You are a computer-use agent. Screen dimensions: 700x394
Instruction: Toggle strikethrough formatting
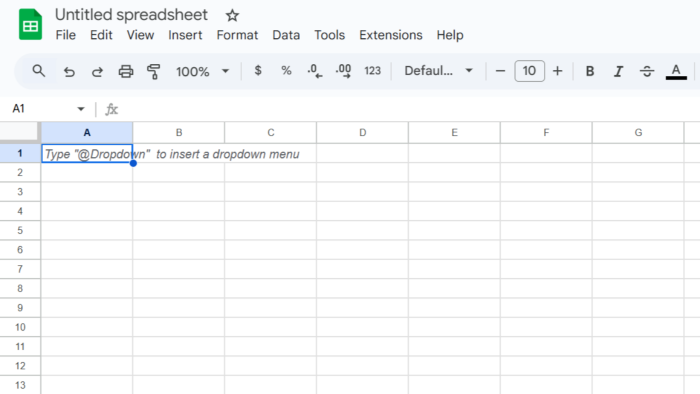click(x=647, y=71)
